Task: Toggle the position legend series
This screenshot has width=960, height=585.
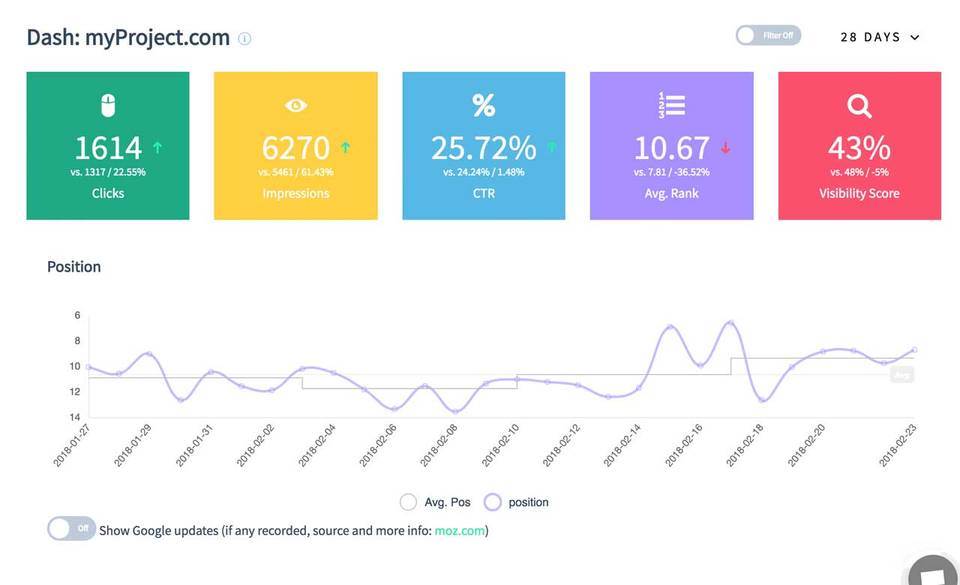Action: pyautogui.click(x=493, y=502)
